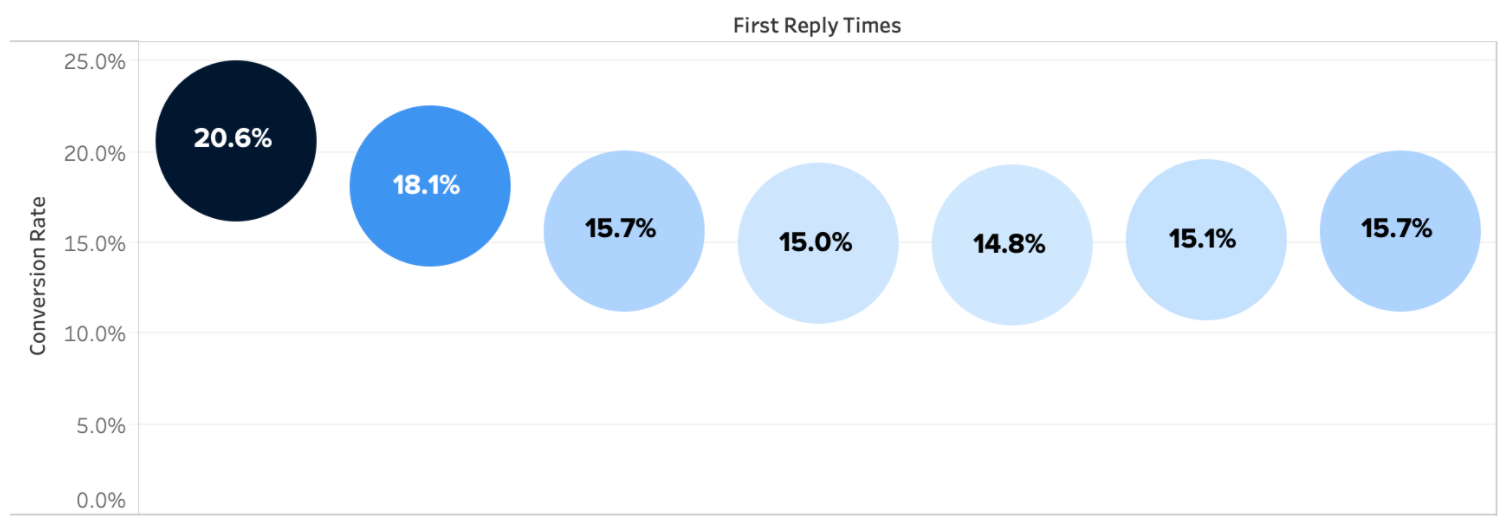Select the horizontal gridline at 25.0%
Image resolution: width=1498 pixels, height=516 pixels.
[818, 61]
